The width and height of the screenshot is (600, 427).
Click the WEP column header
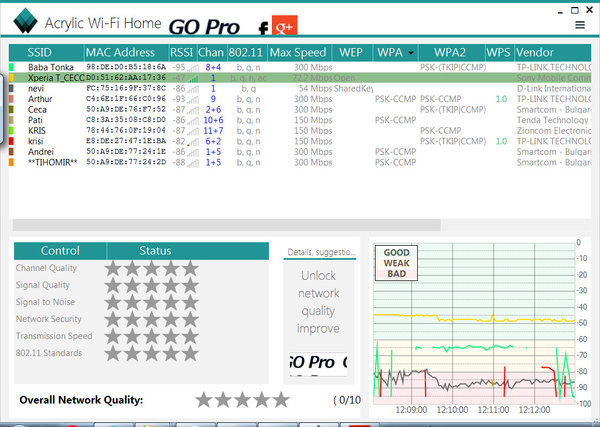(352, 52)
